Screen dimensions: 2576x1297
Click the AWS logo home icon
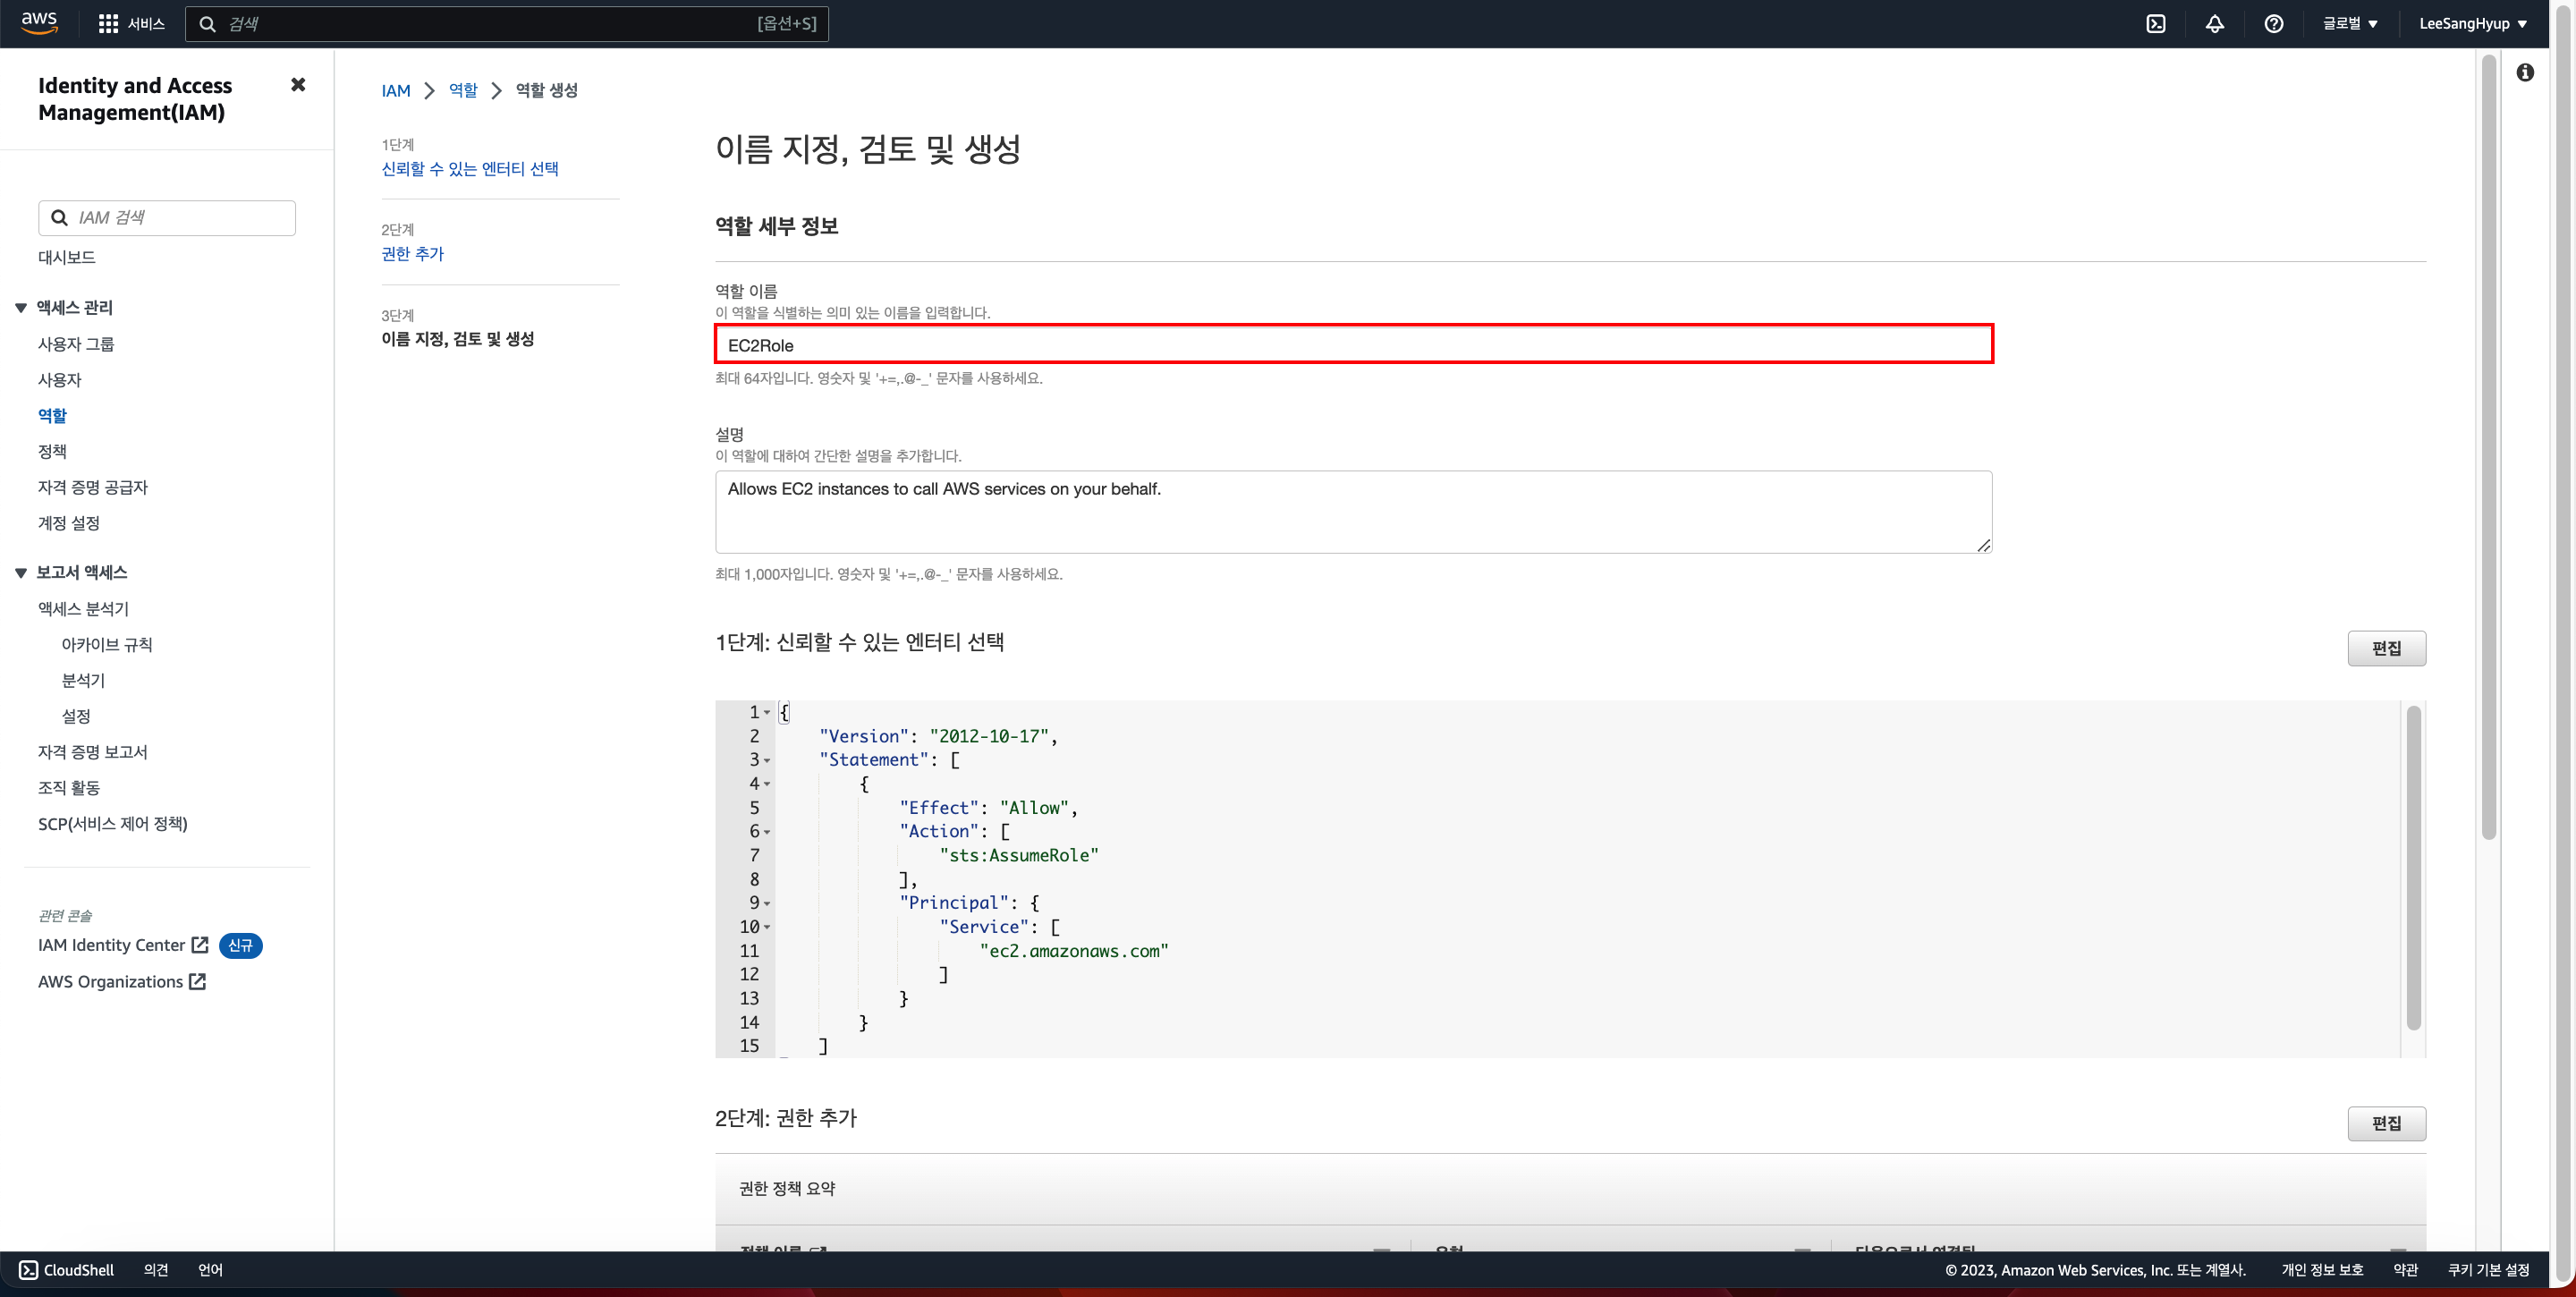click(x=39, y=22)
